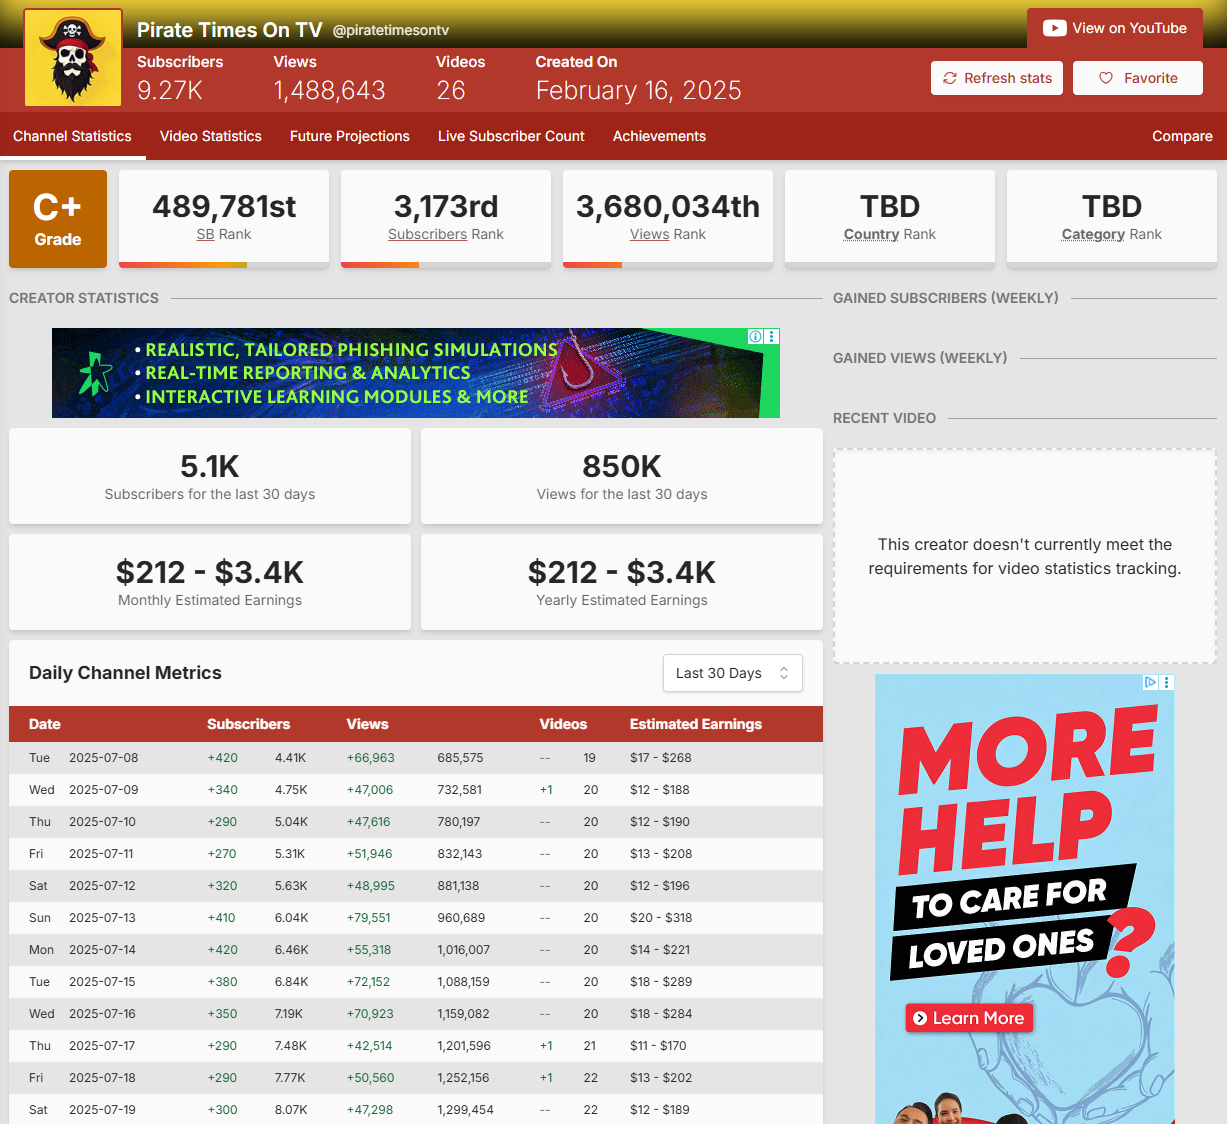Click the Views column header

[368, 724]
